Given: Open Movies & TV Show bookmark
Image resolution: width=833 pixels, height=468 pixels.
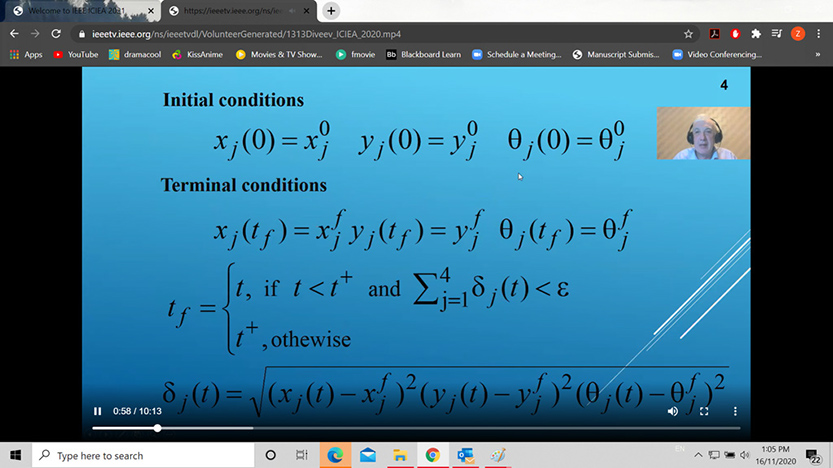Looking at the screenshot, I should click(x=279, y=55).
